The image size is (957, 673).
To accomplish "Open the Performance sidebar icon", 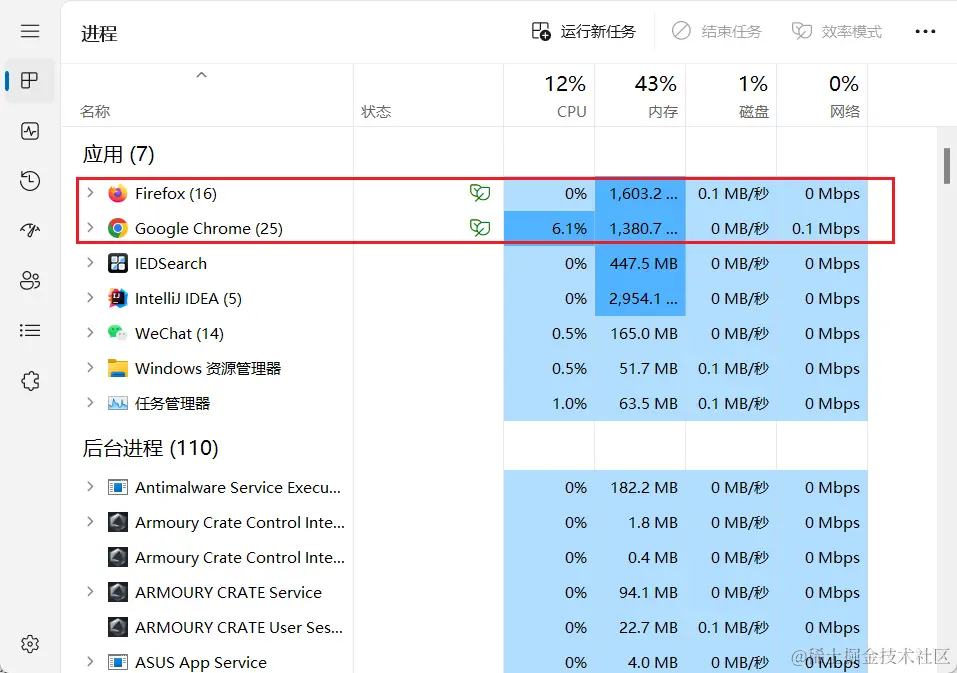I will click(30, 131).
